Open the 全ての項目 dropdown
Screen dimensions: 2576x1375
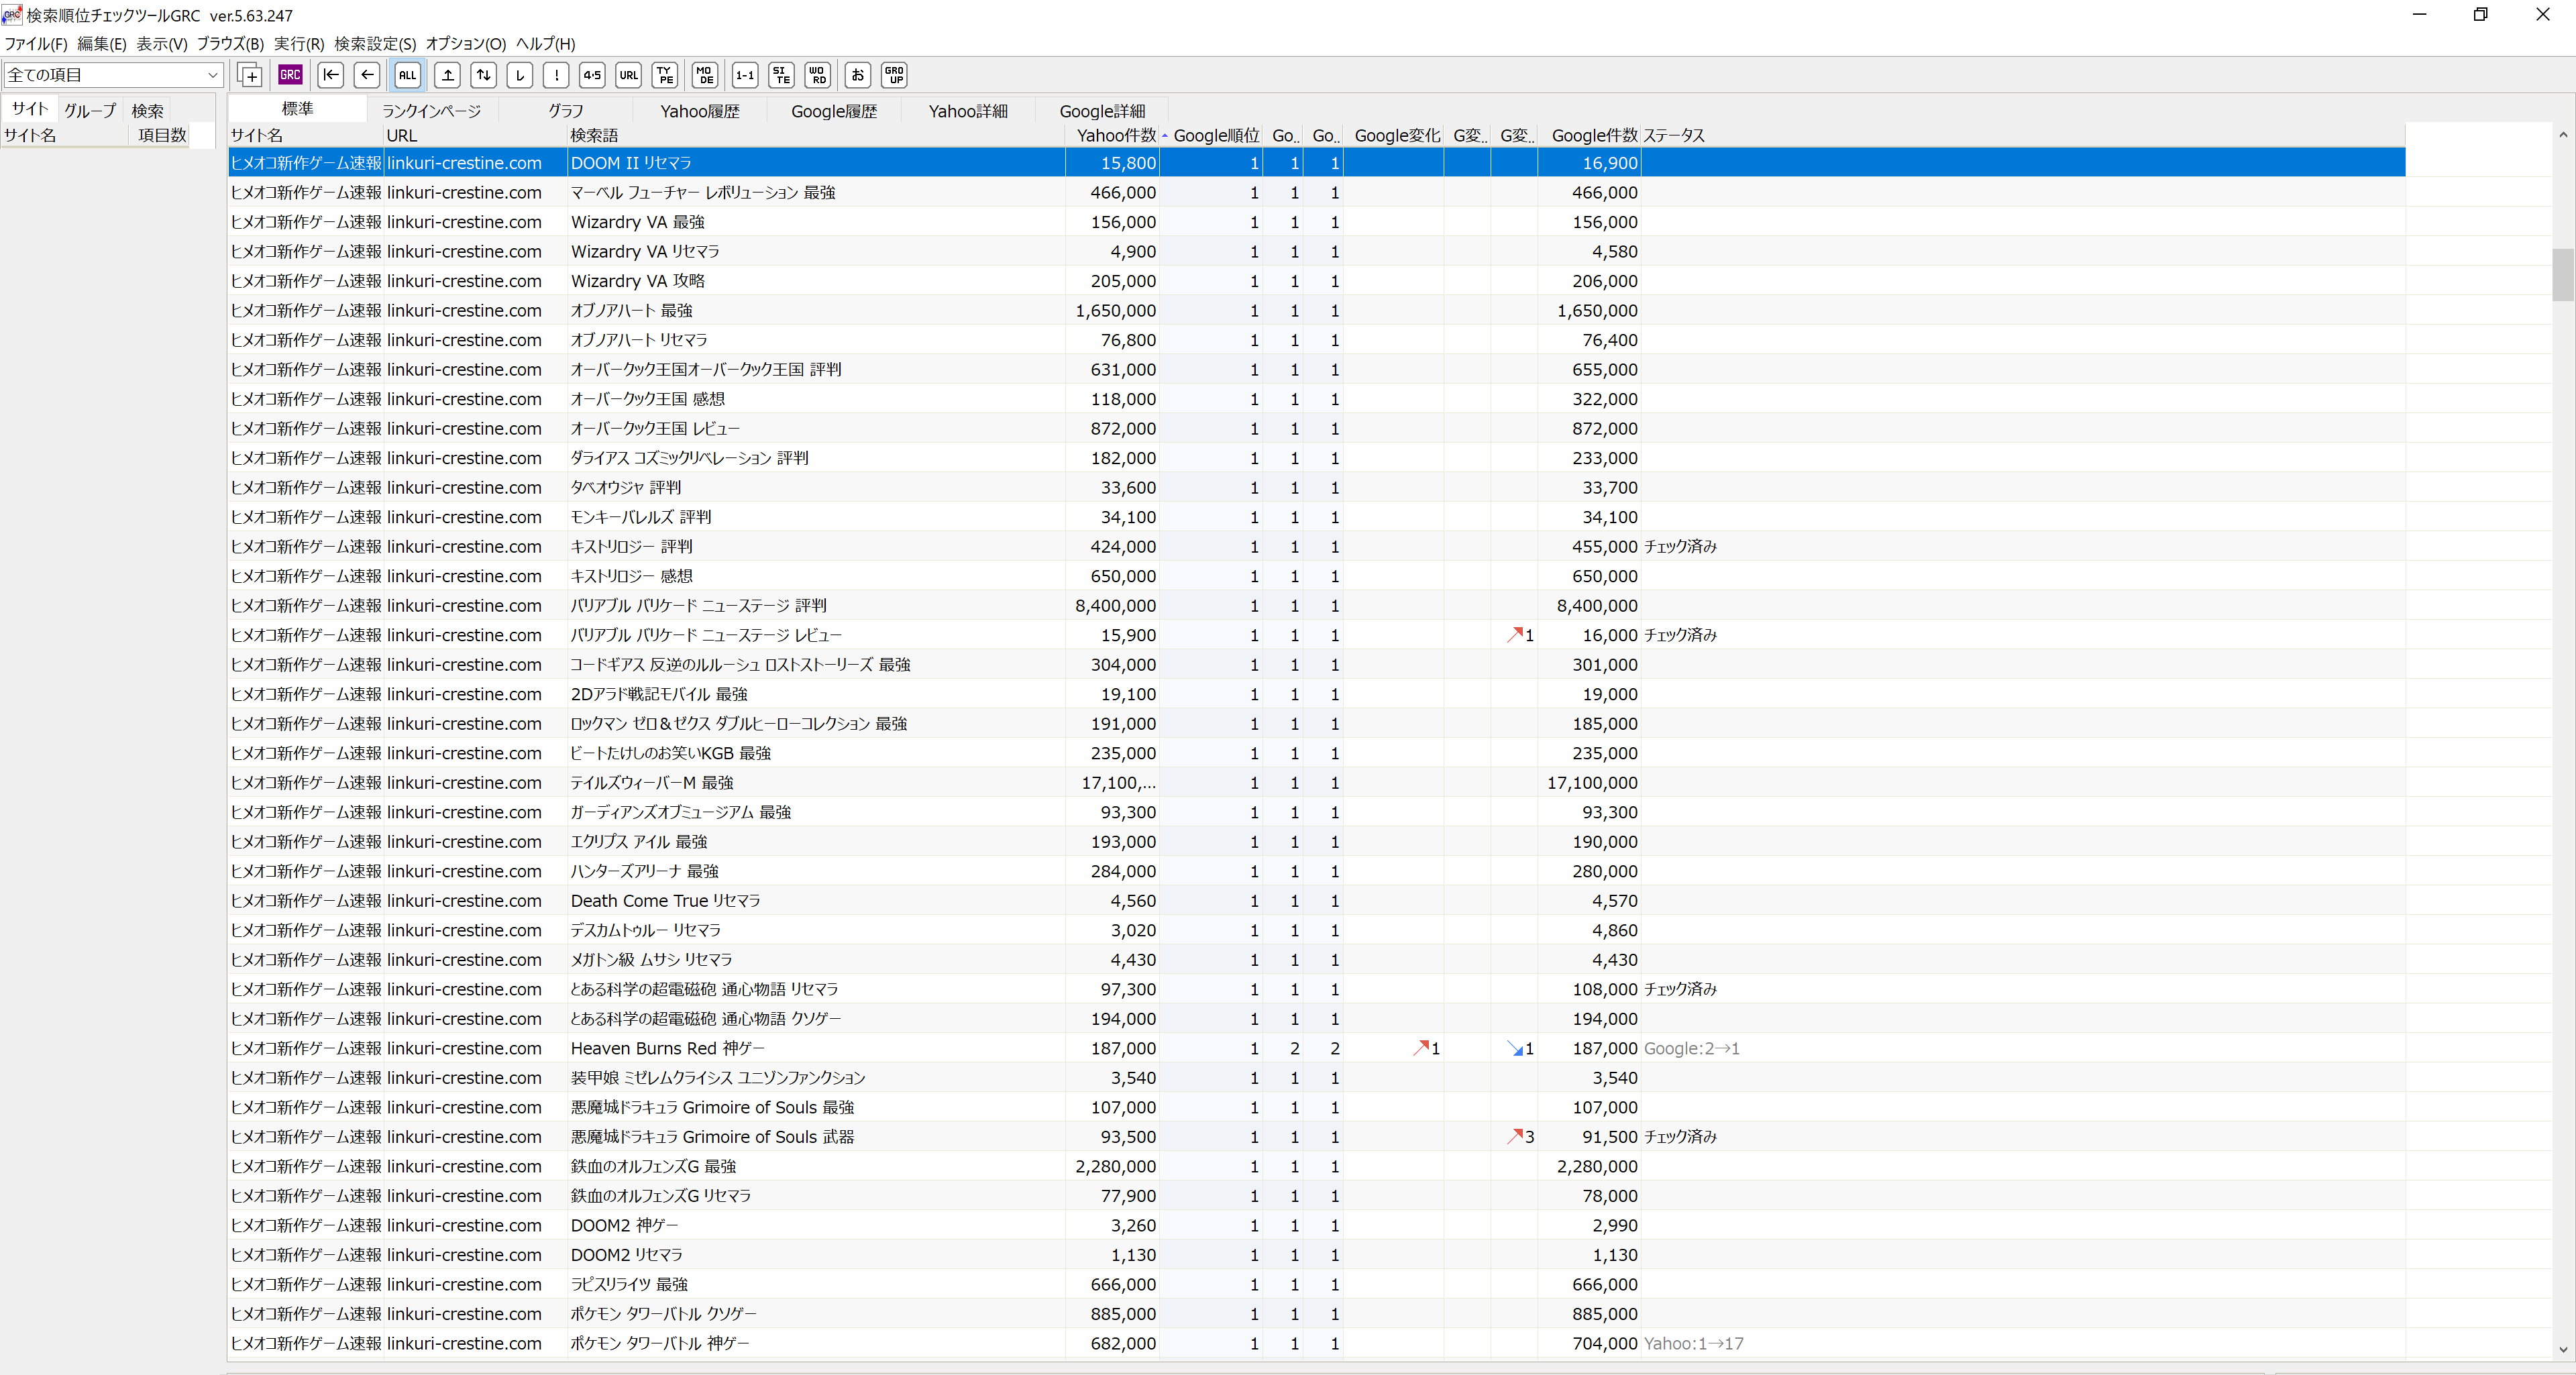coord(112,75)
